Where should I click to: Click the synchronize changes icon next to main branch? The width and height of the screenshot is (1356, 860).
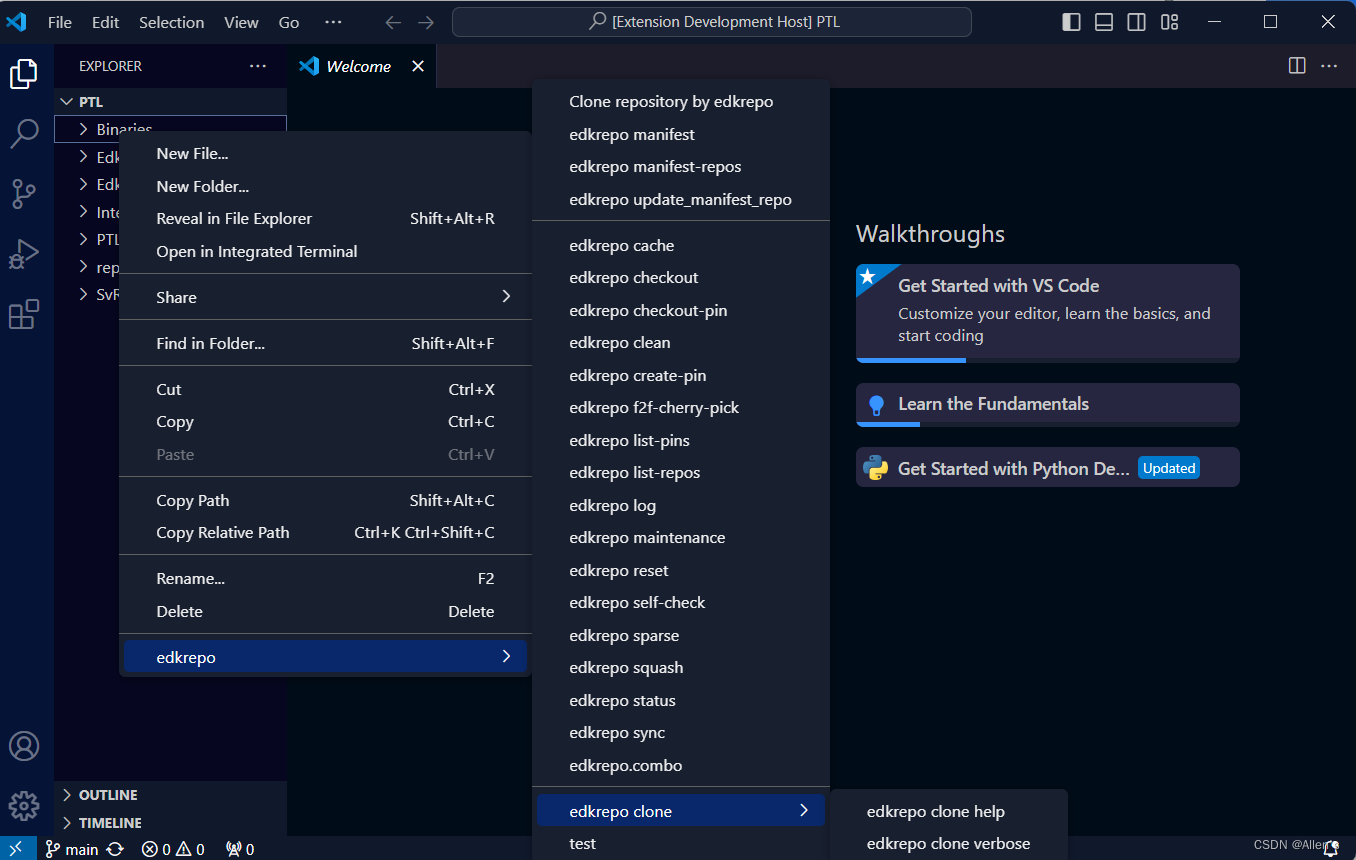click(x=115, y=848)
